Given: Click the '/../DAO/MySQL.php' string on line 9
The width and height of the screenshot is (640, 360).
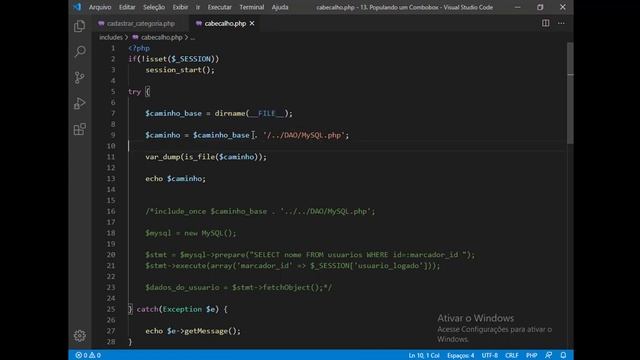Looking at the screenshot, I should click(304, 135).
